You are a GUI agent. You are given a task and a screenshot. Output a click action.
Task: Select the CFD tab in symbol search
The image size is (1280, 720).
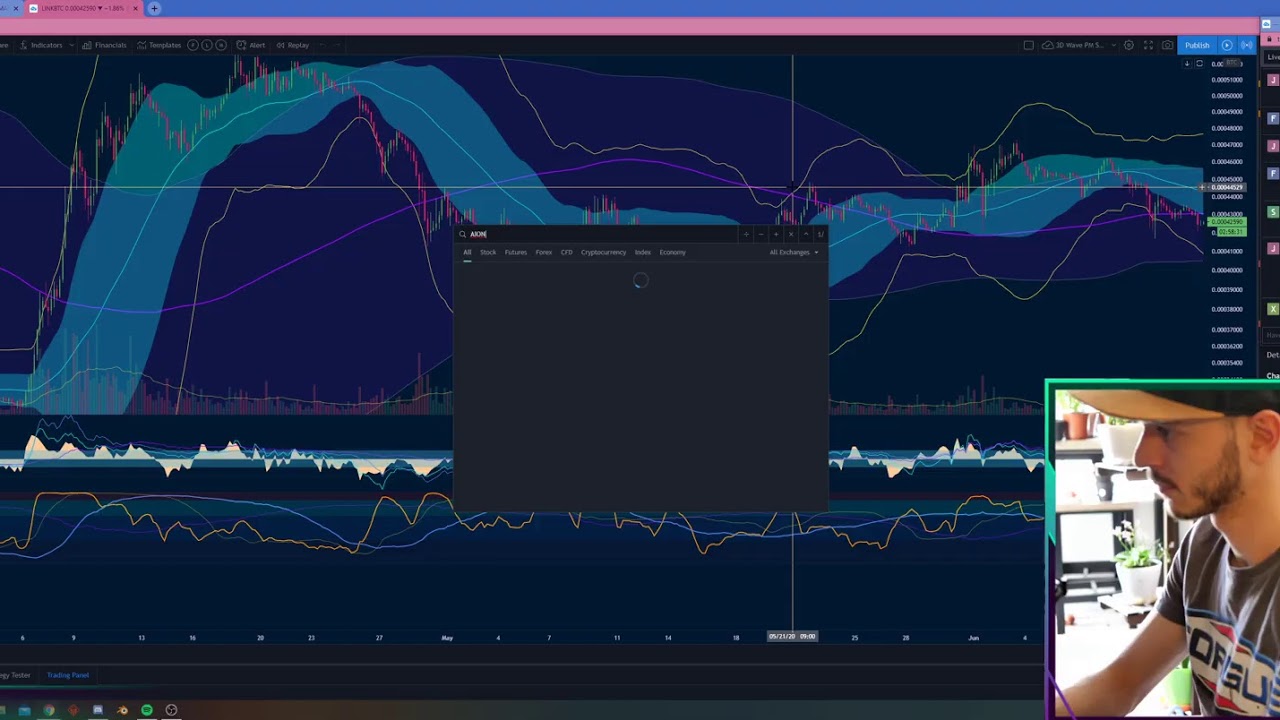566,252
